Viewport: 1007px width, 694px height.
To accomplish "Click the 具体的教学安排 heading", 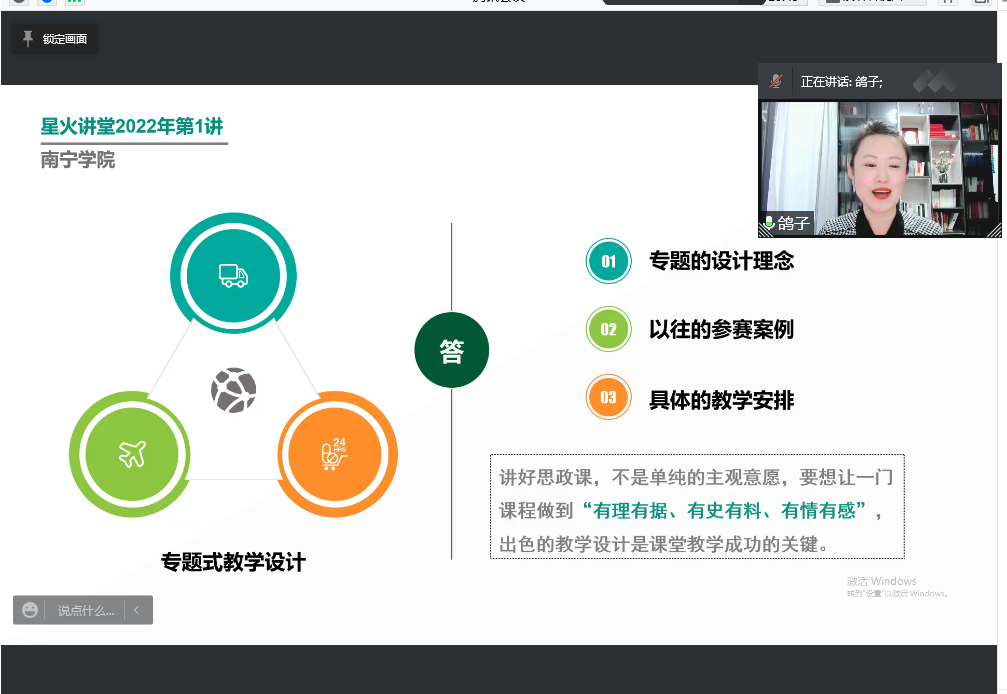I will click(721, 401).
